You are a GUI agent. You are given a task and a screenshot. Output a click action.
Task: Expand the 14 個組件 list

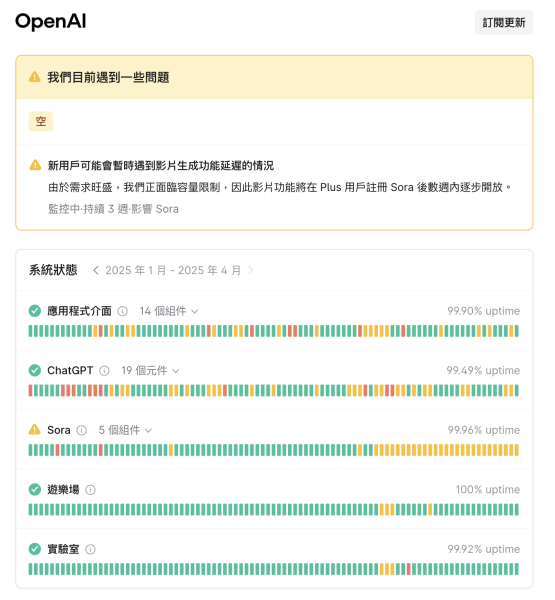[x=169, y=311]
